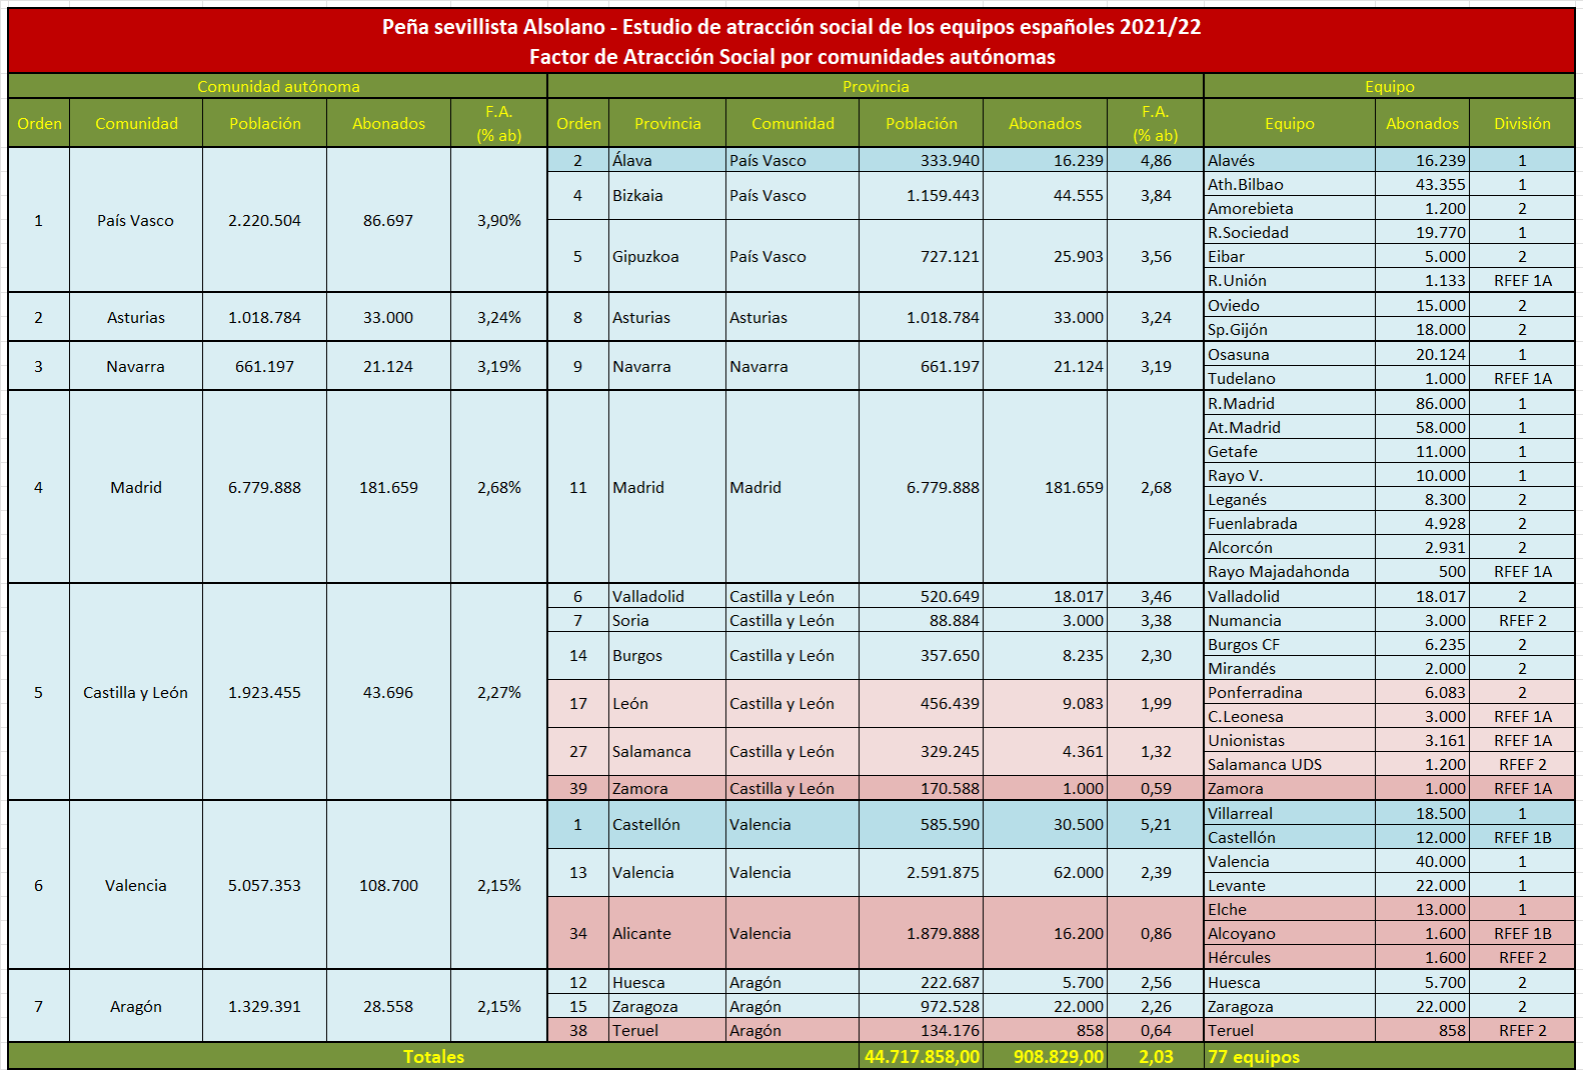This screenshot has width=1583, height=1070.
Task: Click the team cell 'Getafe'
Action: 1290,451
